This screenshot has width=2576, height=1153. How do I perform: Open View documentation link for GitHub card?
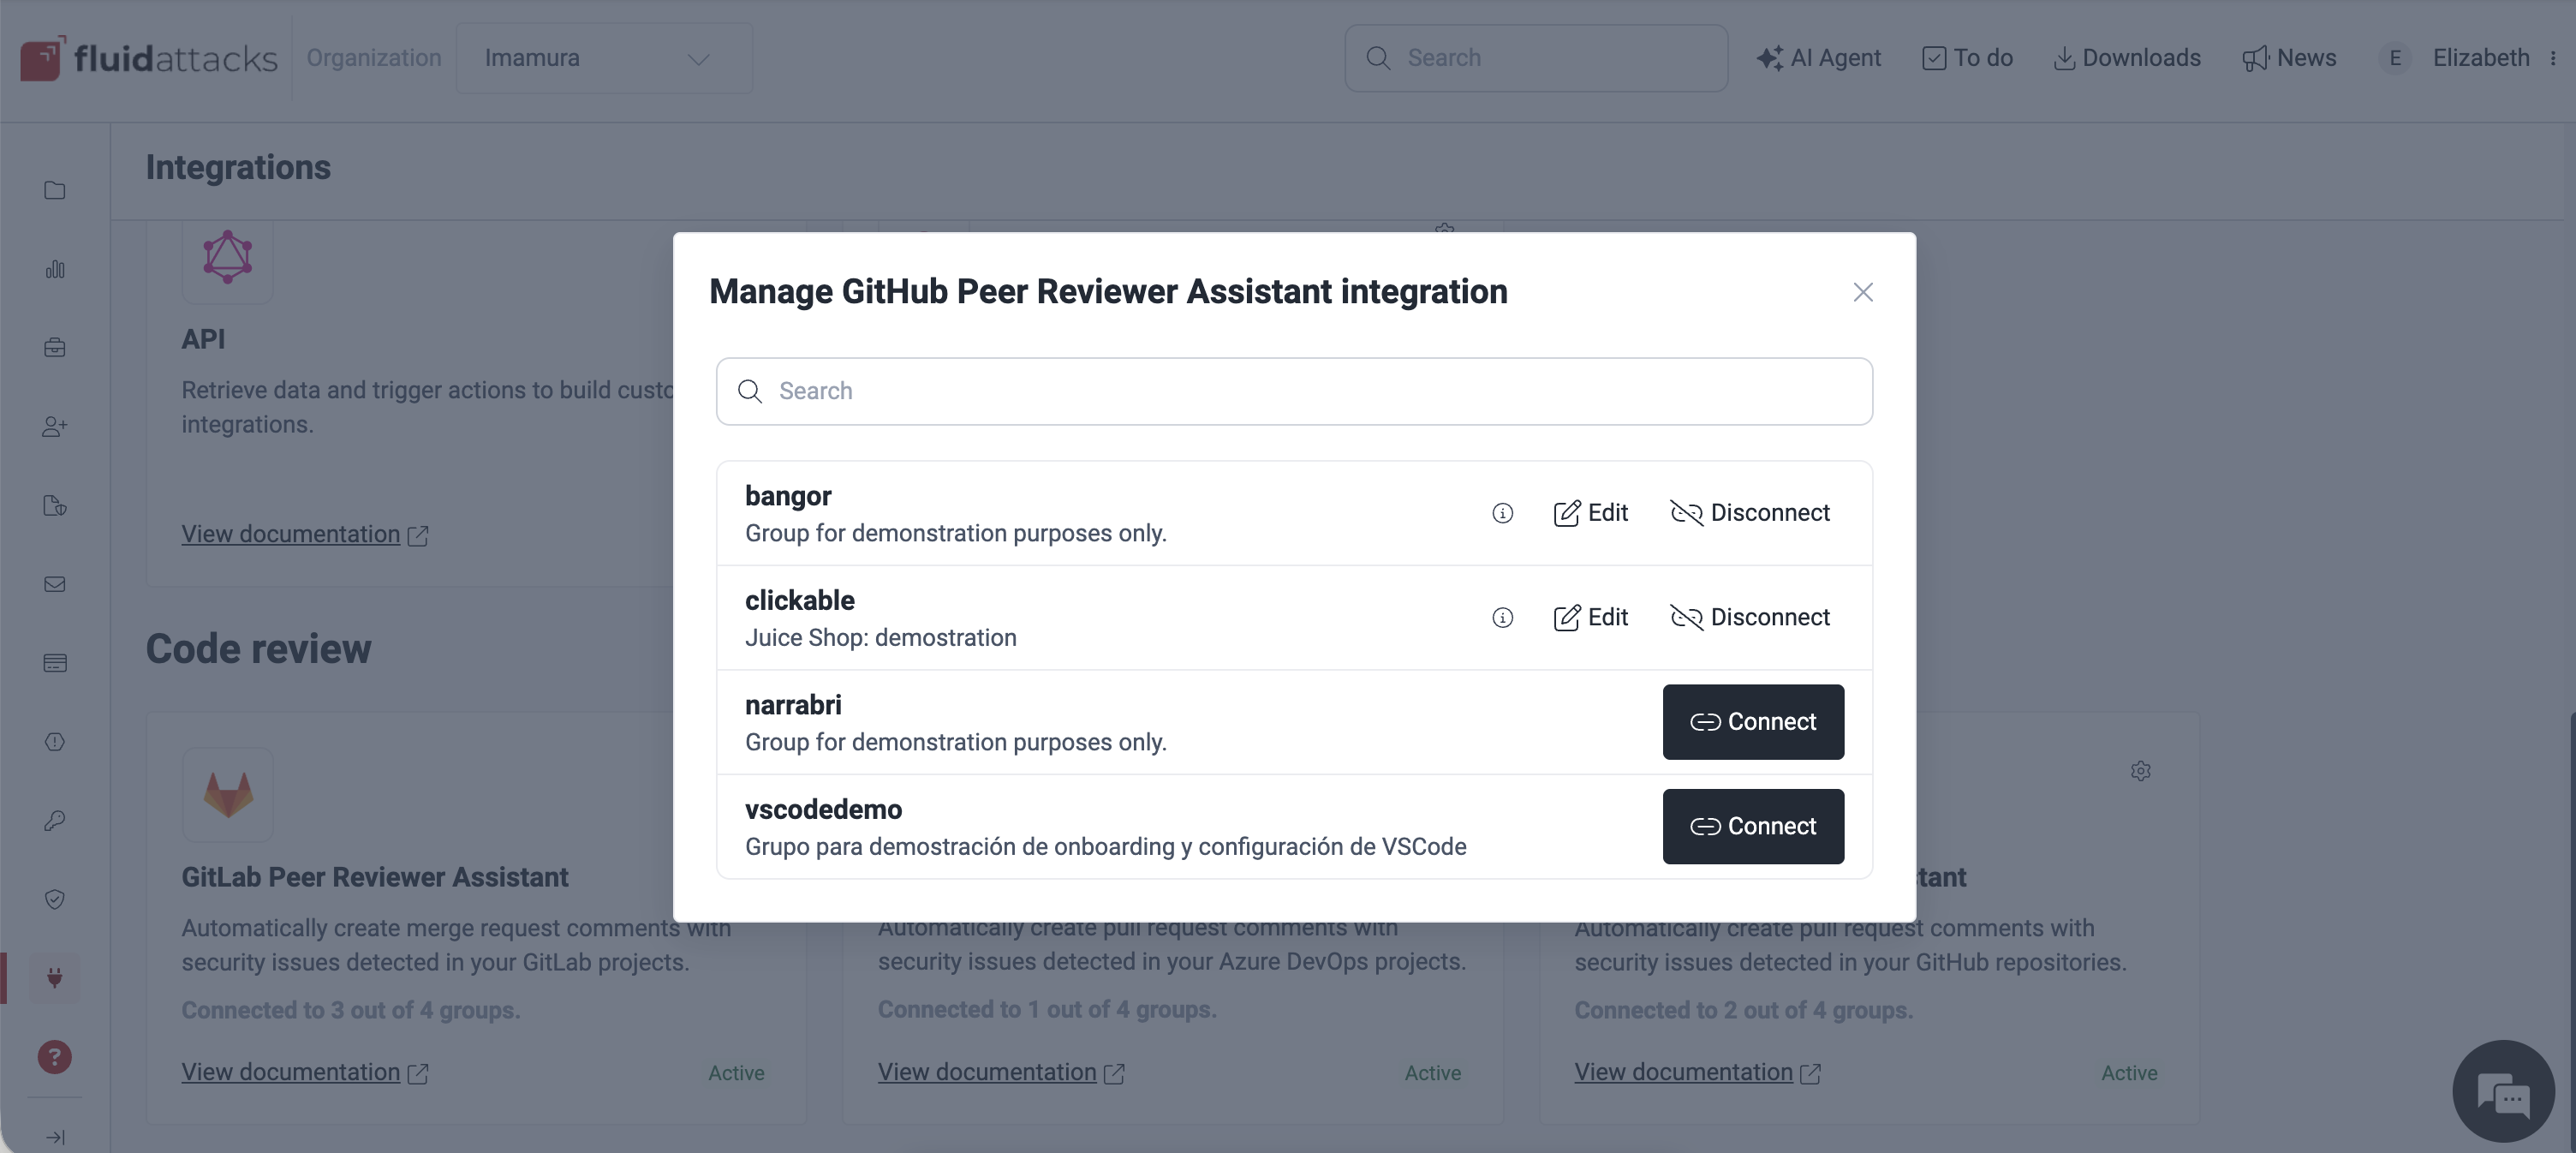pyautogui.click(x=1698, y=1072)
